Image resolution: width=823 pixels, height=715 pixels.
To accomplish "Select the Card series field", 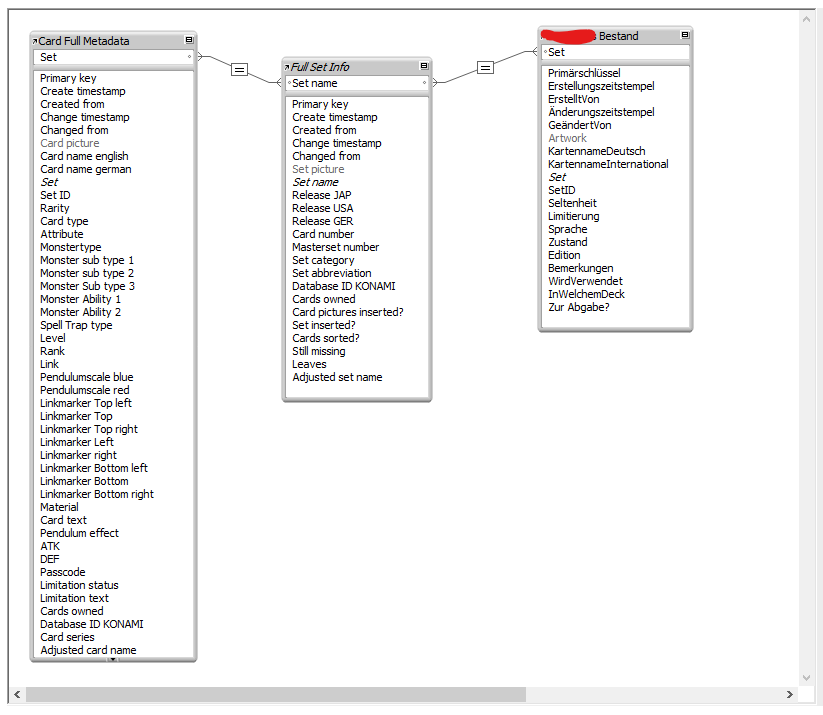I will click(x=67, y=637).
